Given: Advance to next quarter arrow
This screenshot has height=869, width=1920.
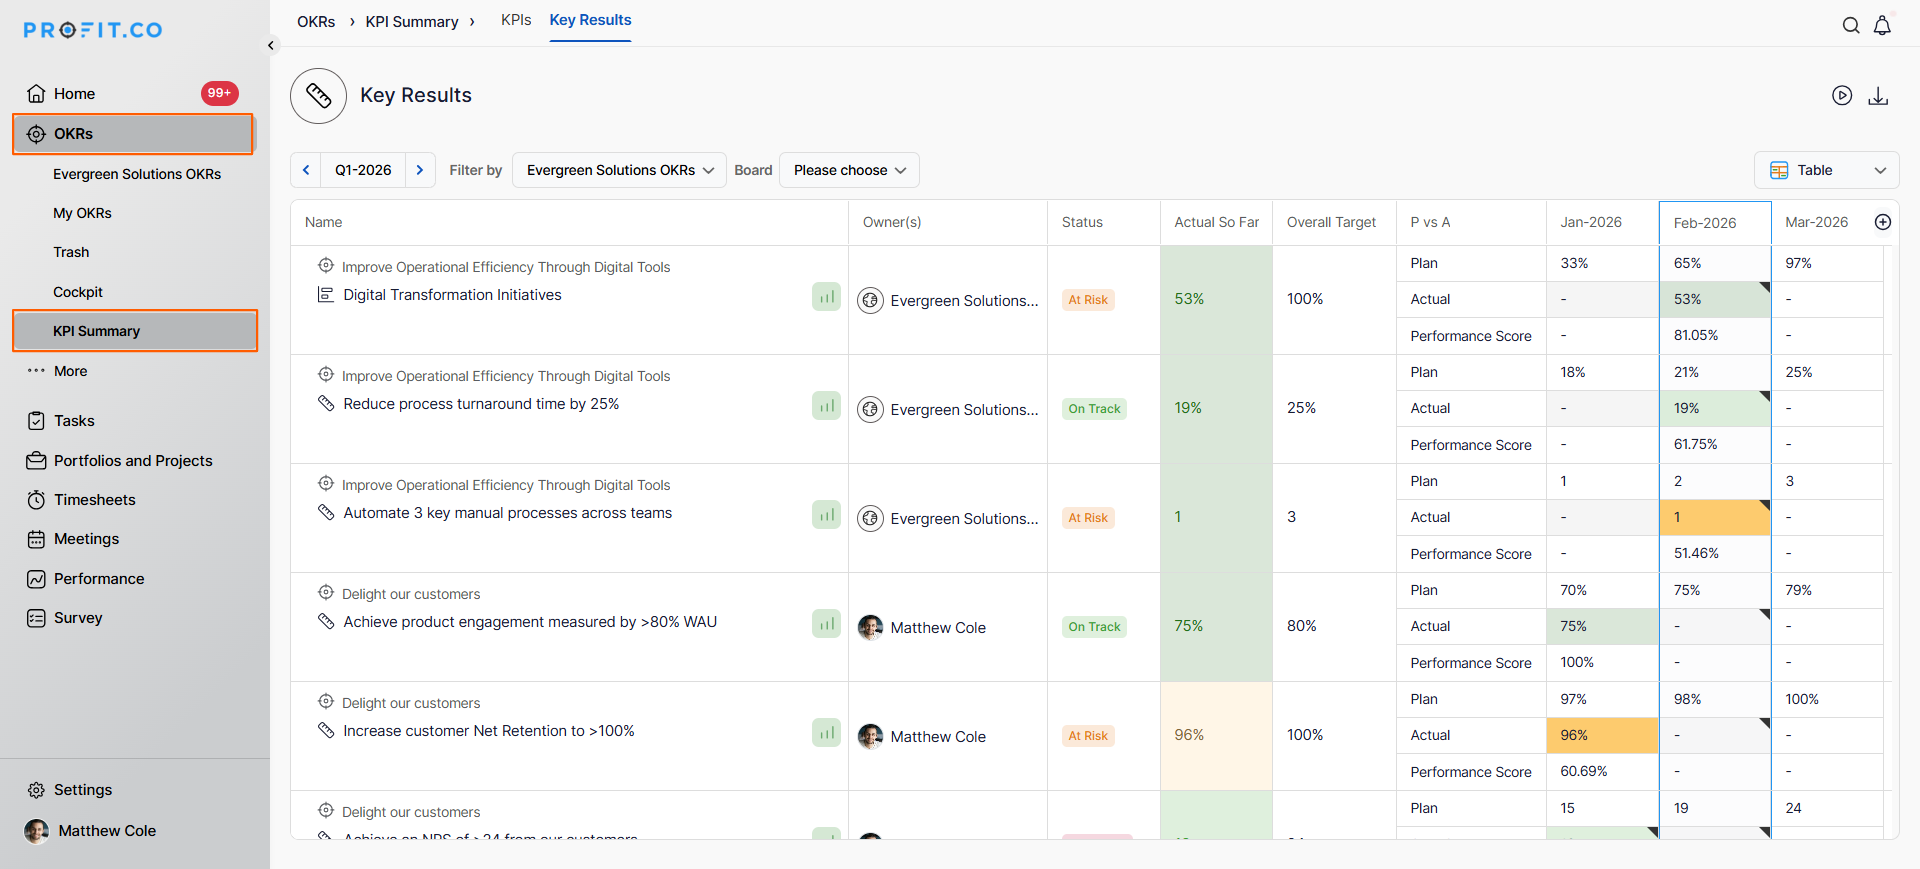Looking at the screenshot, I should (420, 170).
